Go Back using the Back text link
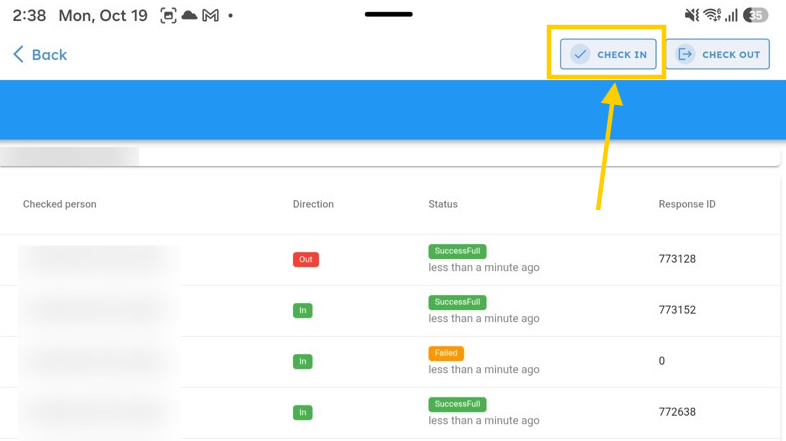Viewport: 786px width, 441px height. pos(49,55)
